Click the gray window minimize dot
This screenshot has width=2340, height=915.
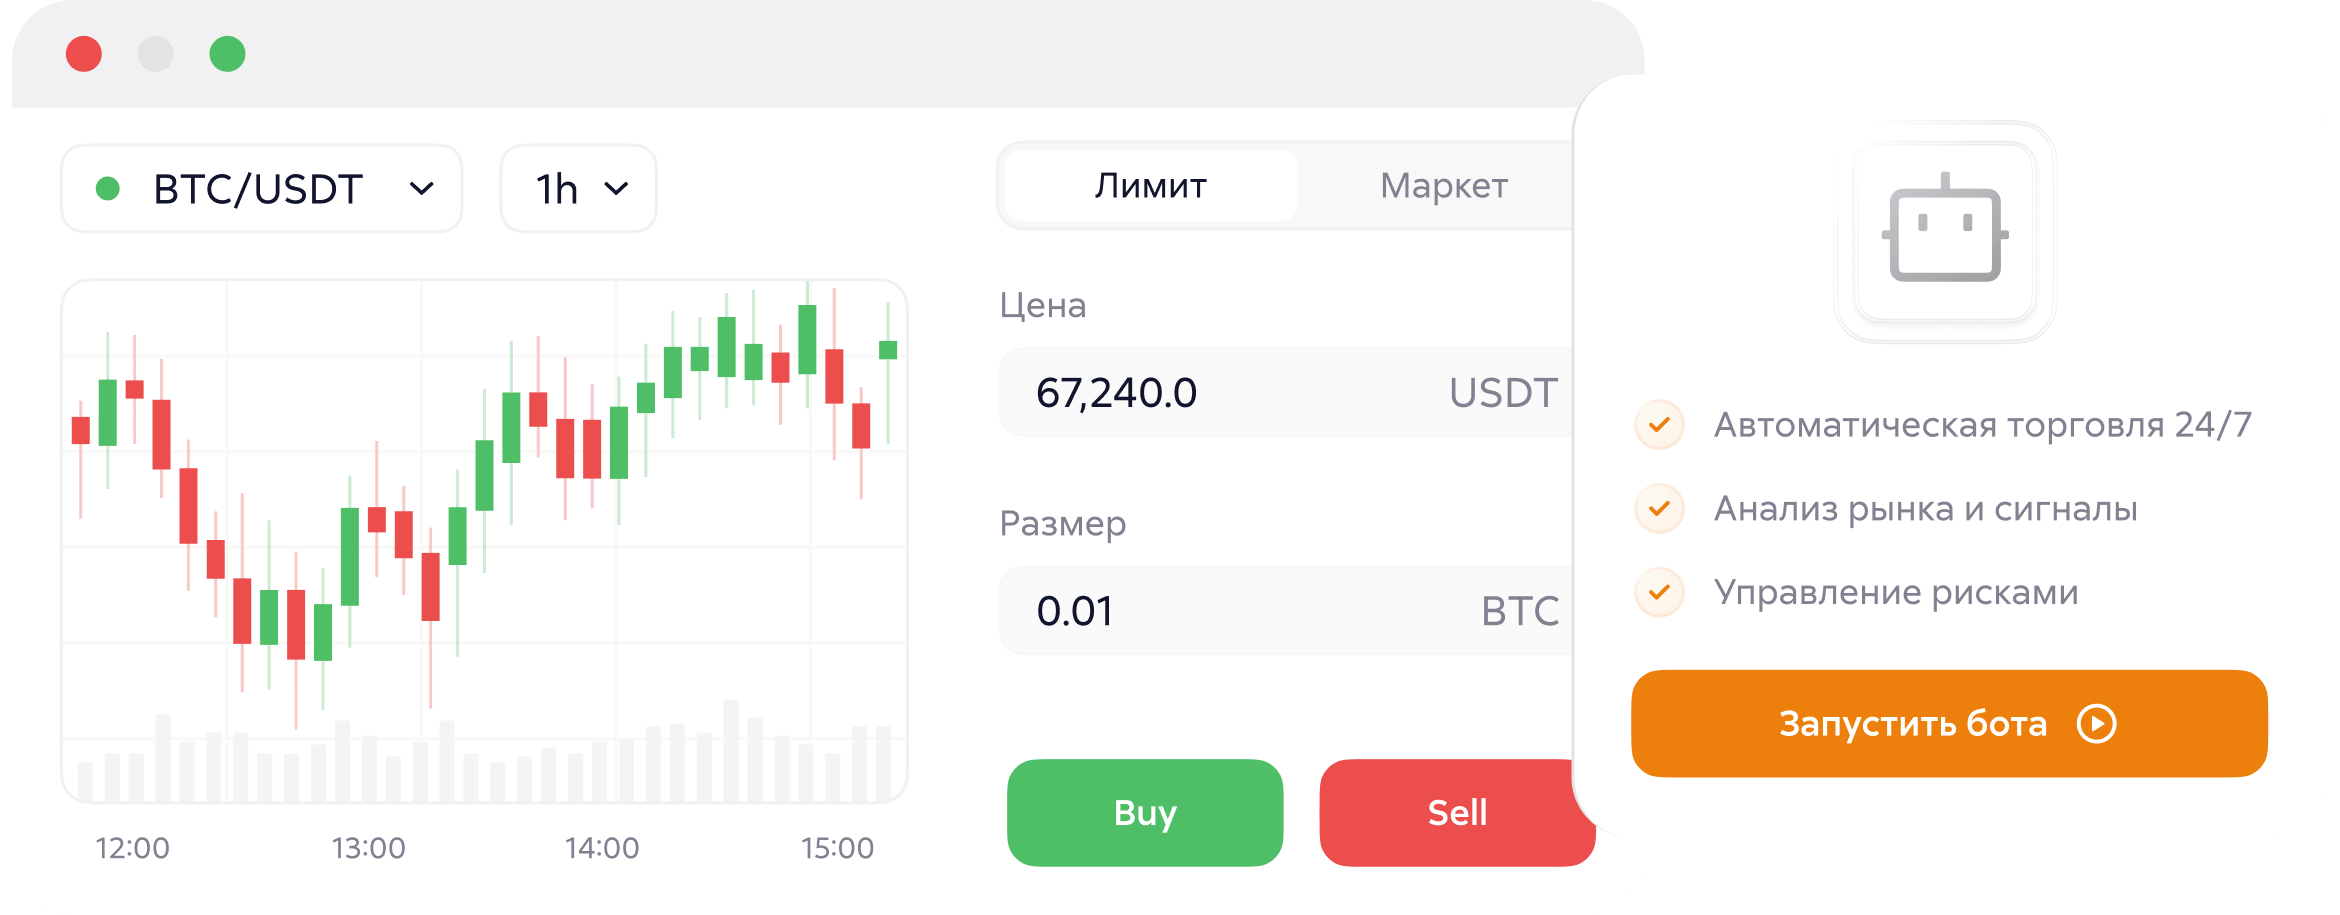pos(155,54)
